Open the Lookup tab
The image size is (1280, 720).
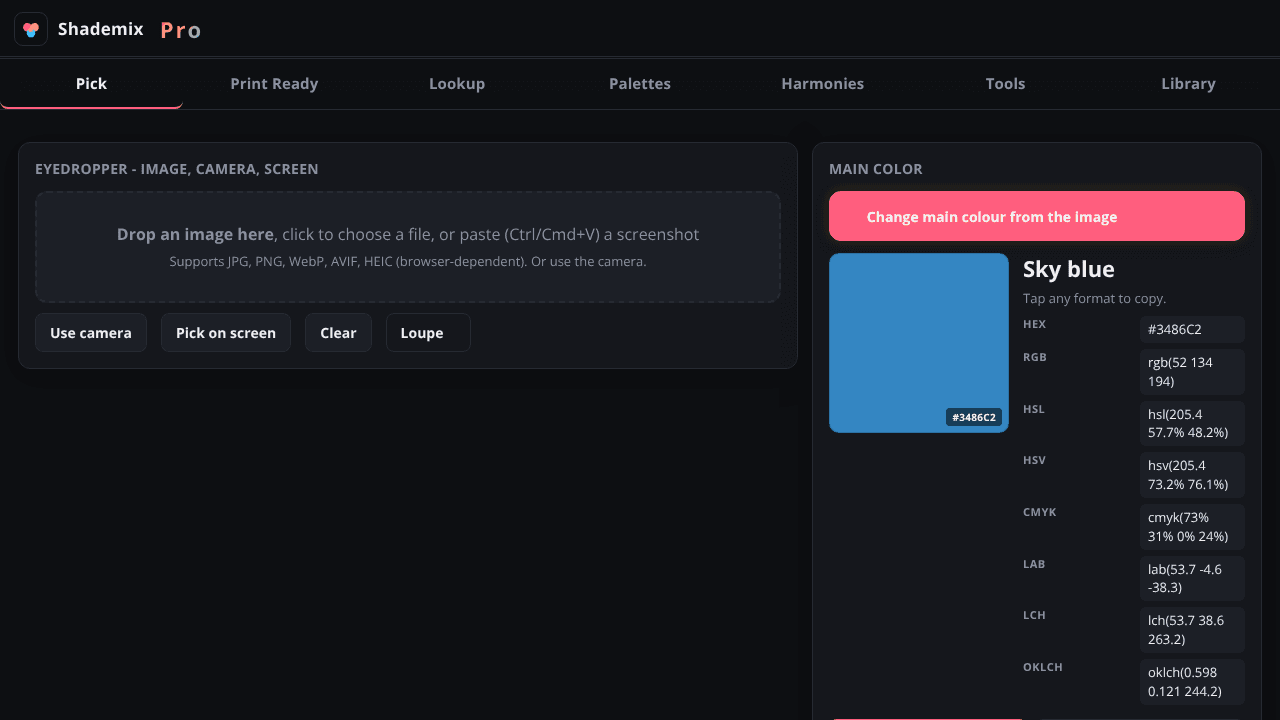coord(457,84)
